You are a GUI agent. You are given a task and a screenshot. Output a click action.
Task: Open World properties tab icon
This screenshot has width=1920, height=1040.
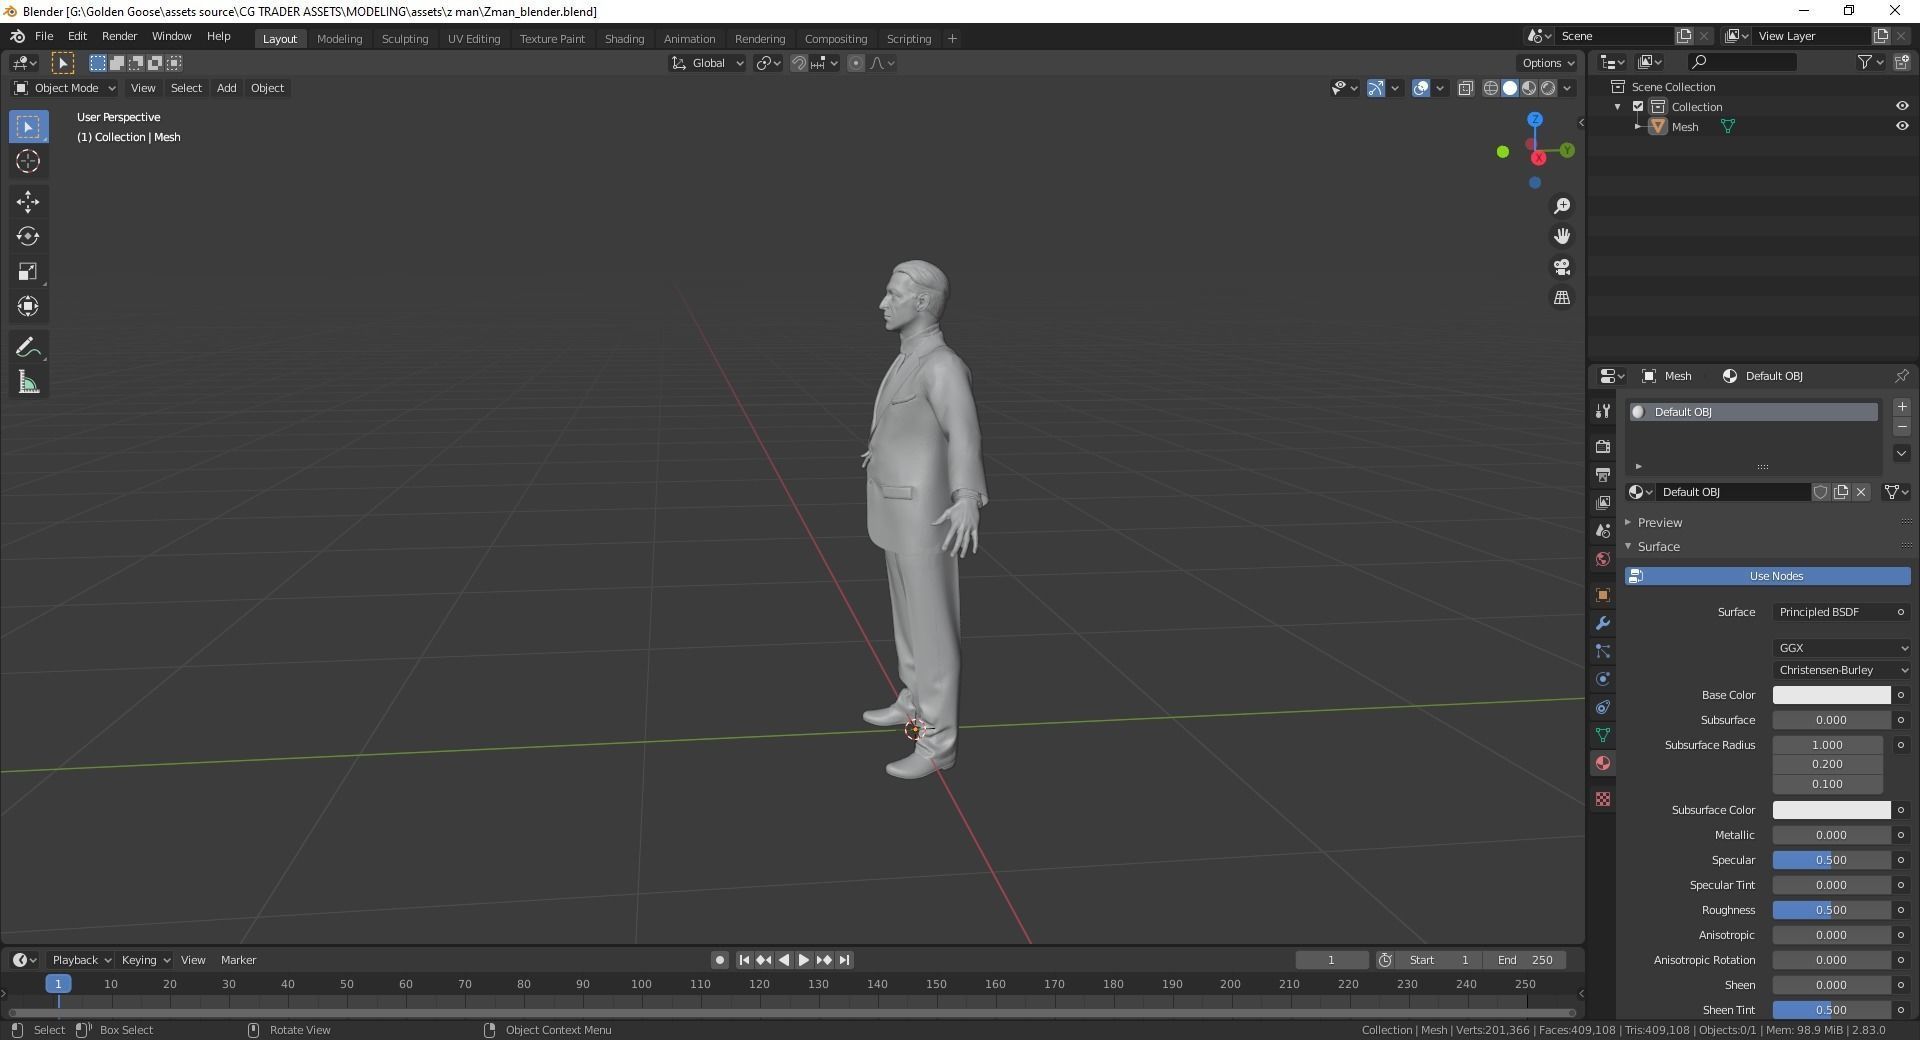[x=1603, y=559]
